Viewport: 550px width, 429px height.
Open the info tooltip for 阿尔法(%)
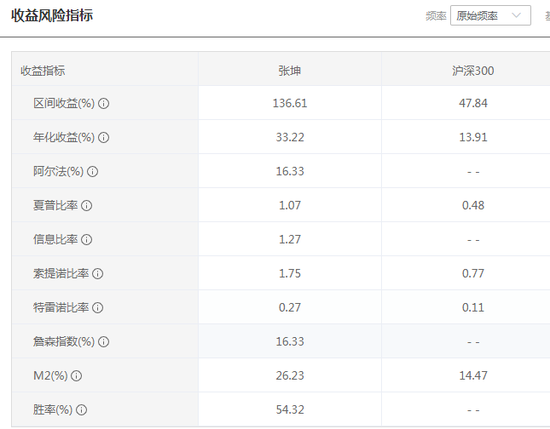92,172
